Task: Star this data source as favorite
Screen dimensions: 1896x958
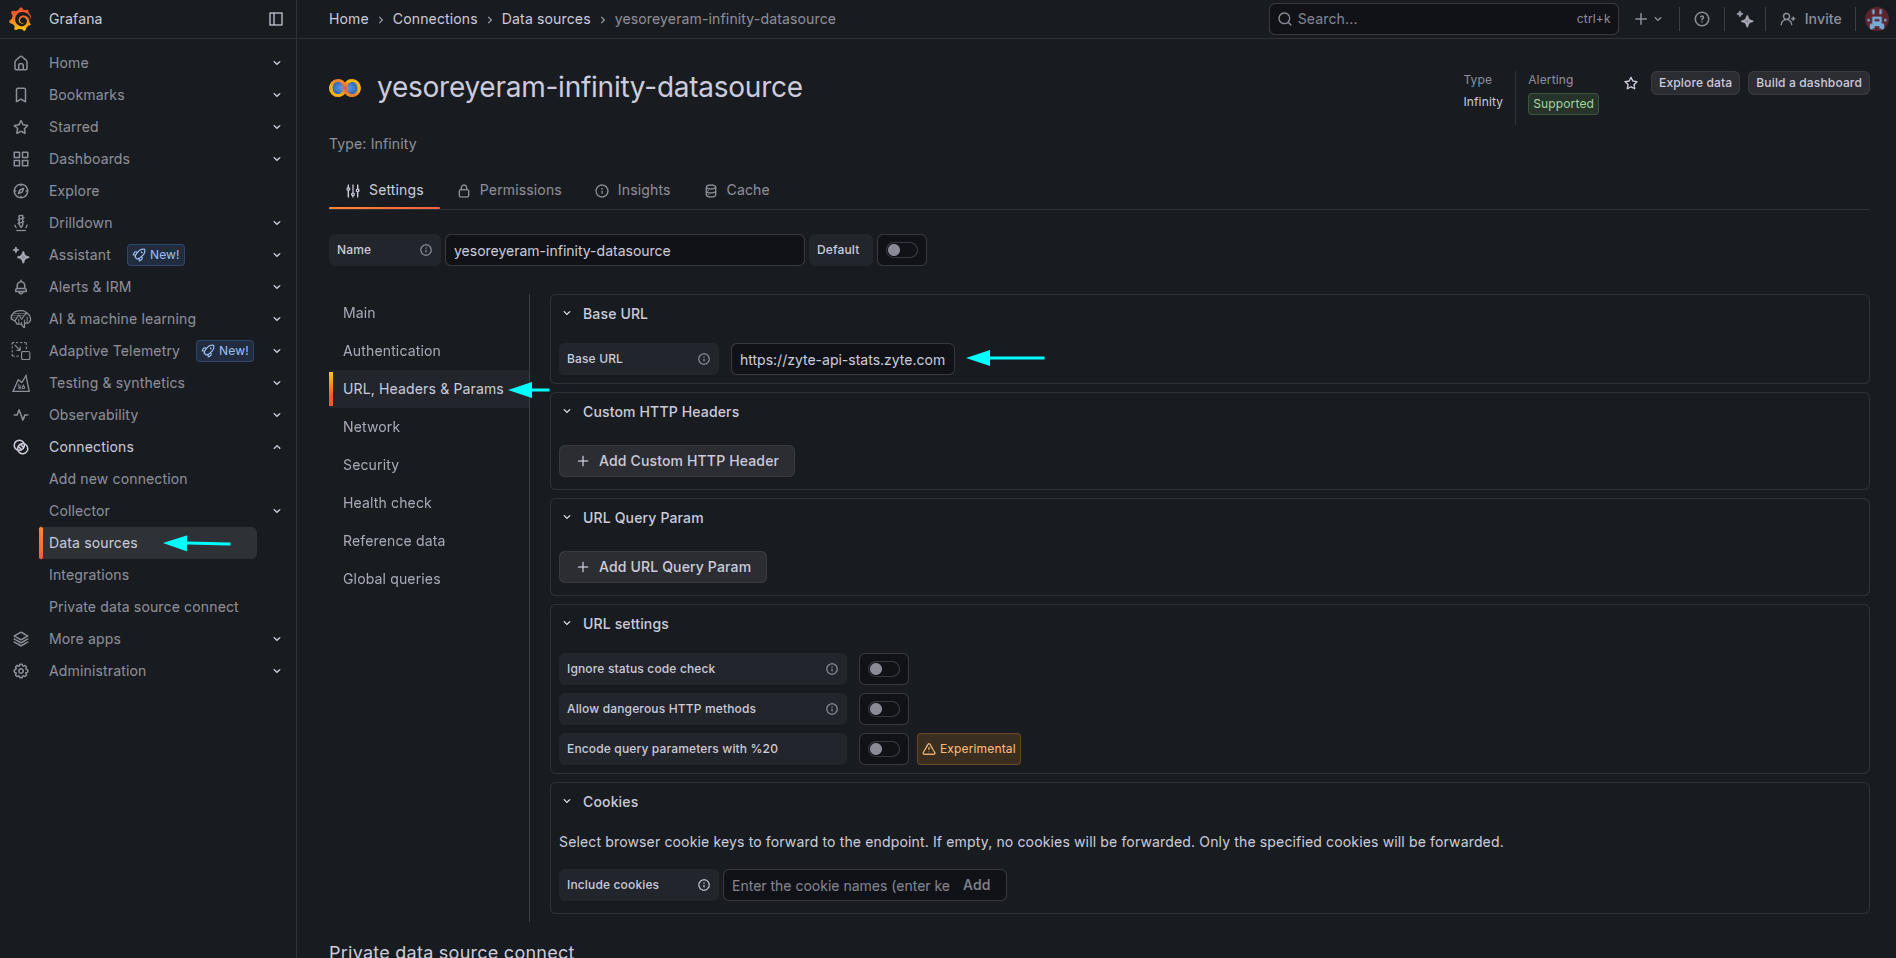Action: click(x=1631, y=83)
